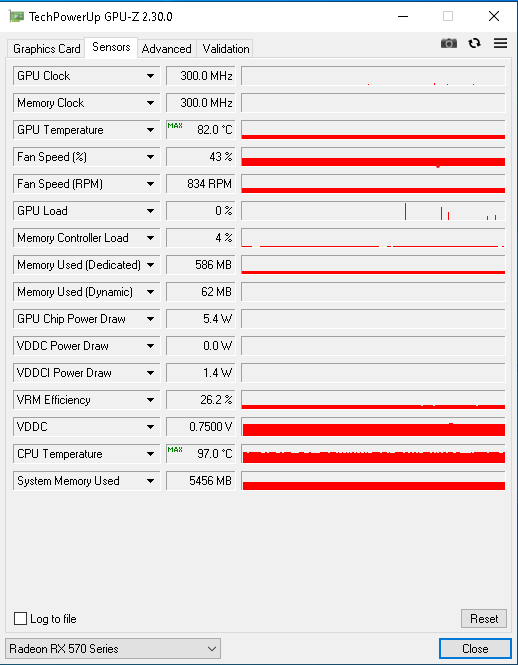Screen dimensions: 518x665
Task: Open the VDDC voltage sensor dropdown
Action: pos(150,427)
